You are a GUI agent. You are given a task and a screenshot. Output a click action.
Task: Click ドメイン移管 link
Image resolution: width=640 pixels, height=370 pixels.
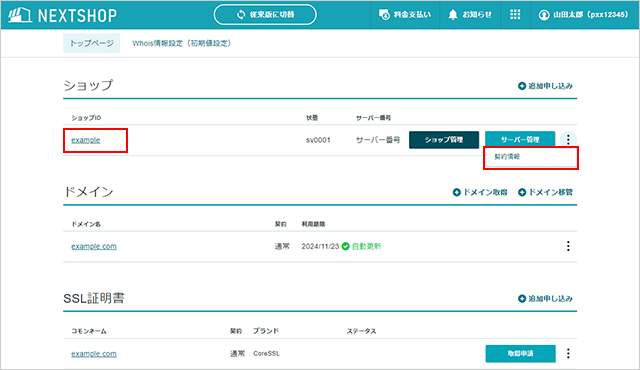545,192
